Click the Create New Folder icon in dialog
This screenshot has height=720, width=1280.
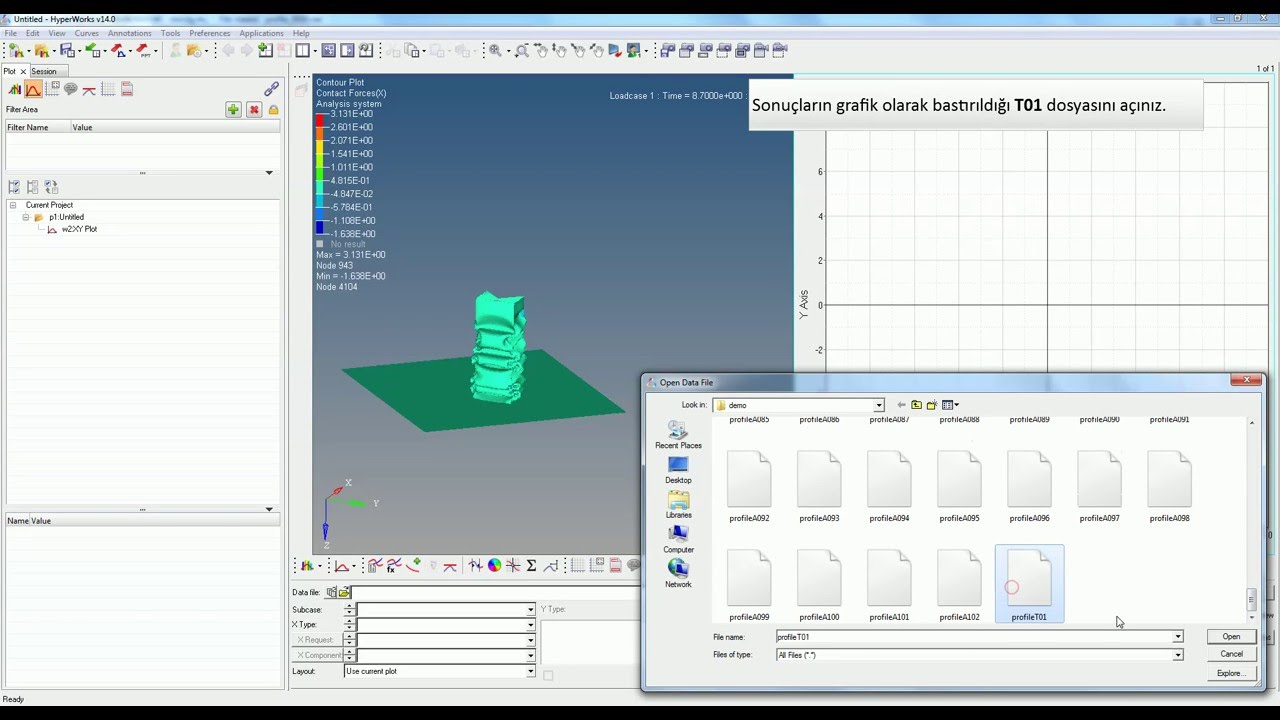(932, 405)
